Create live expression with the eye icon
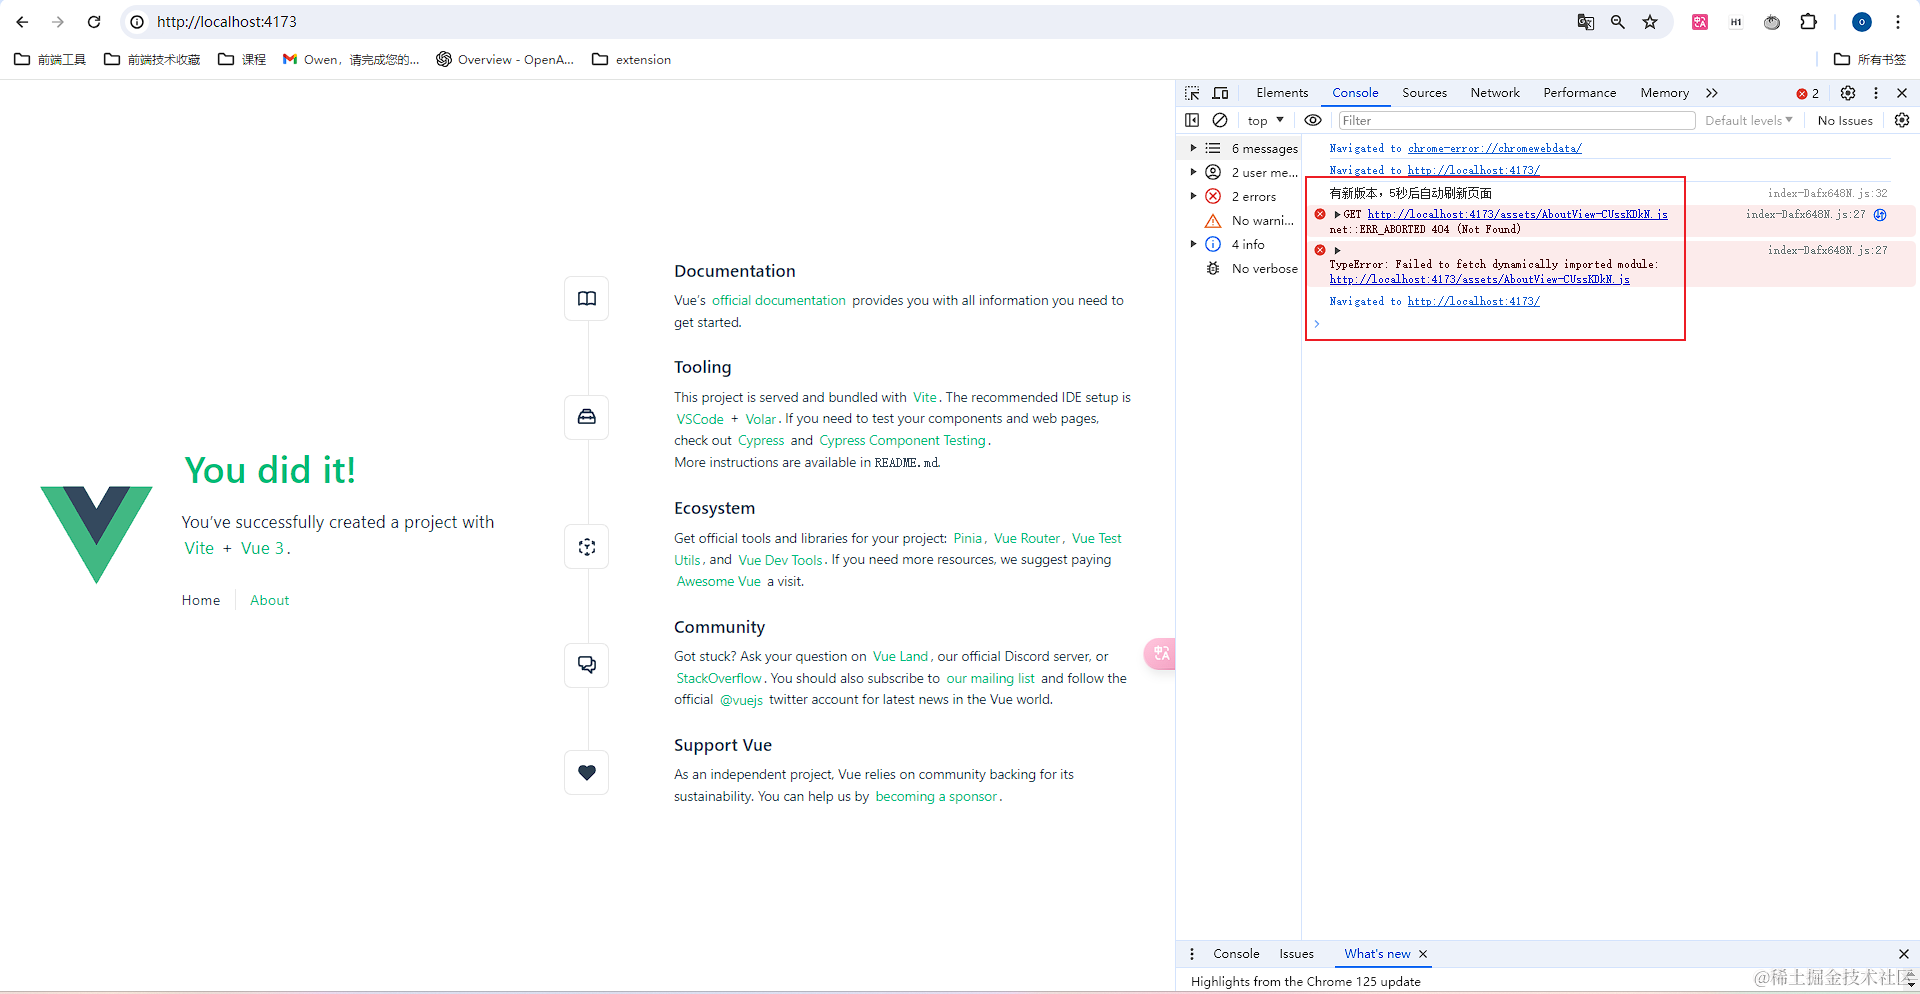The width and height of the screenshot is (1920, 994). [x=1313, y=120]
